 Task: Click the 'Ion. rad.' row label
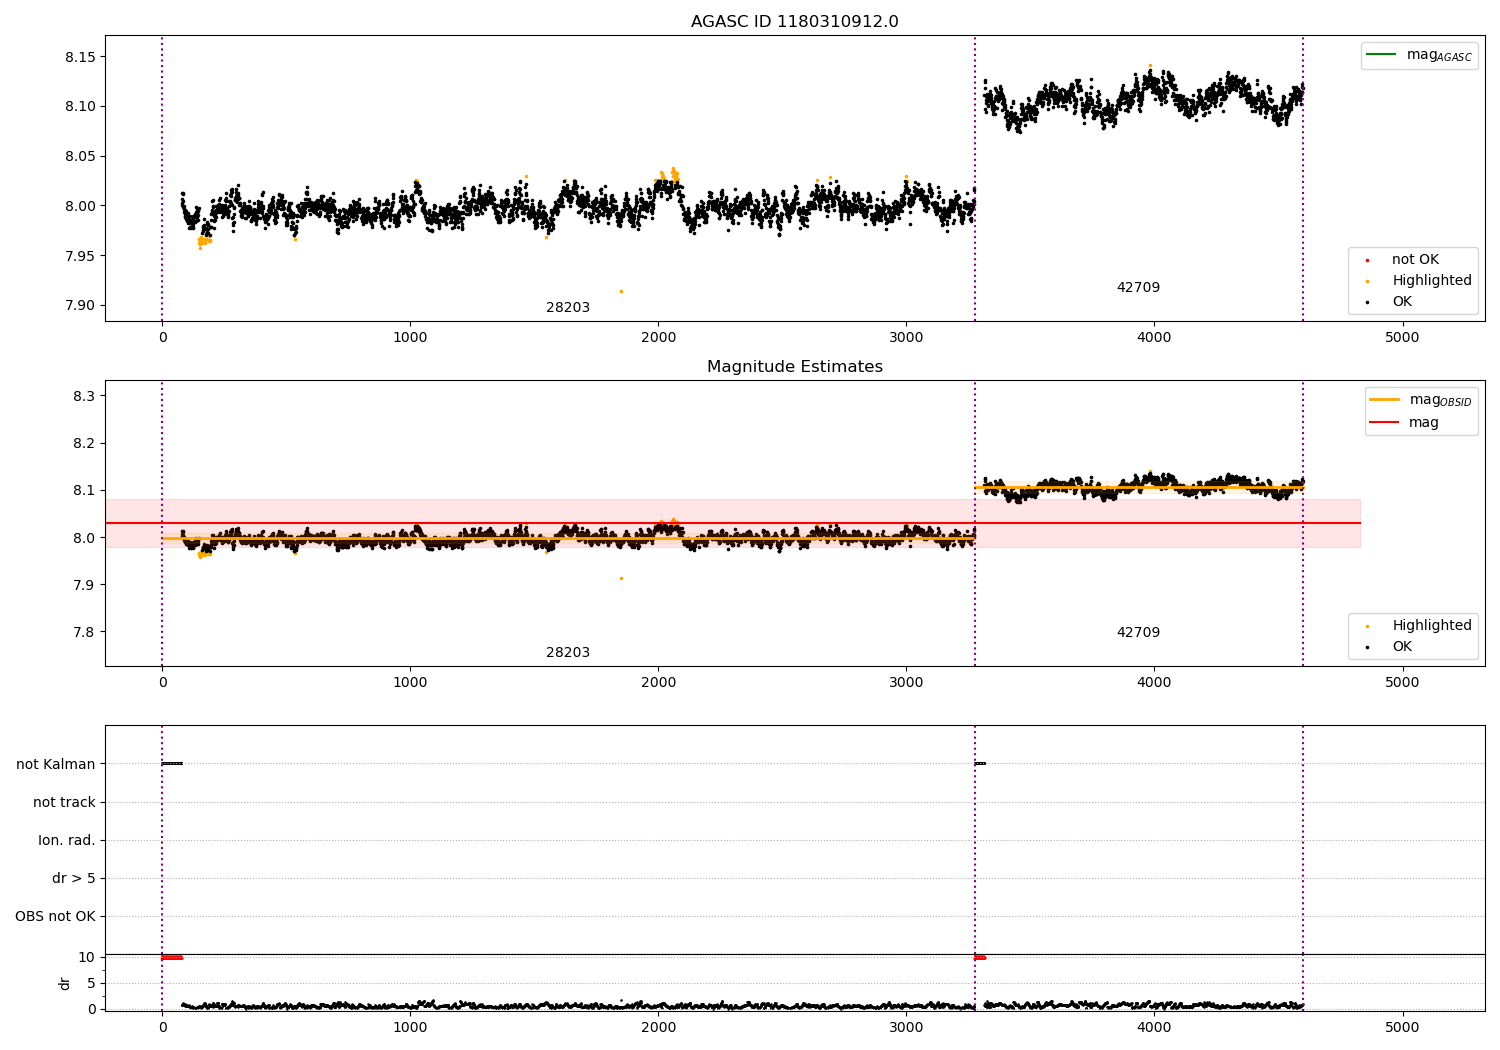[x=67, y=841]
